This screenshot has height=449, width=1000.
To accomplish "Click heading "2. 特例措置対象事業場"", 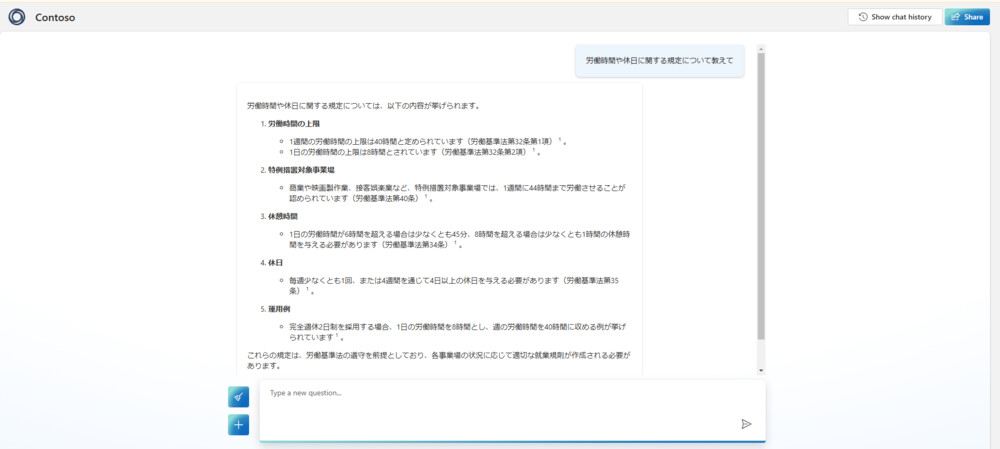I will (x=297, y=170).
